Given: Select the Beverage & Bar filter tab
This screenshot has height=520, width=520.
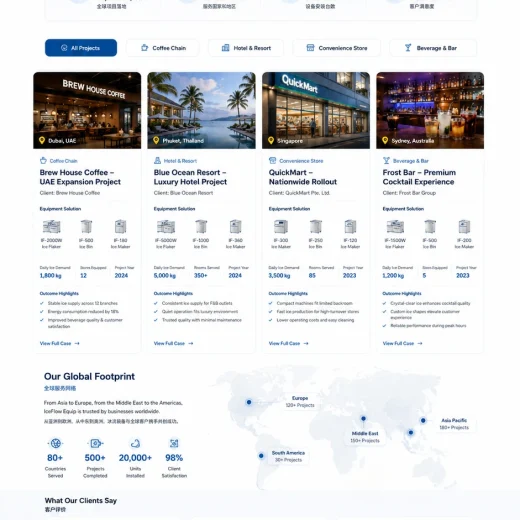Looking at the screenshot, I should click(433, 48).
